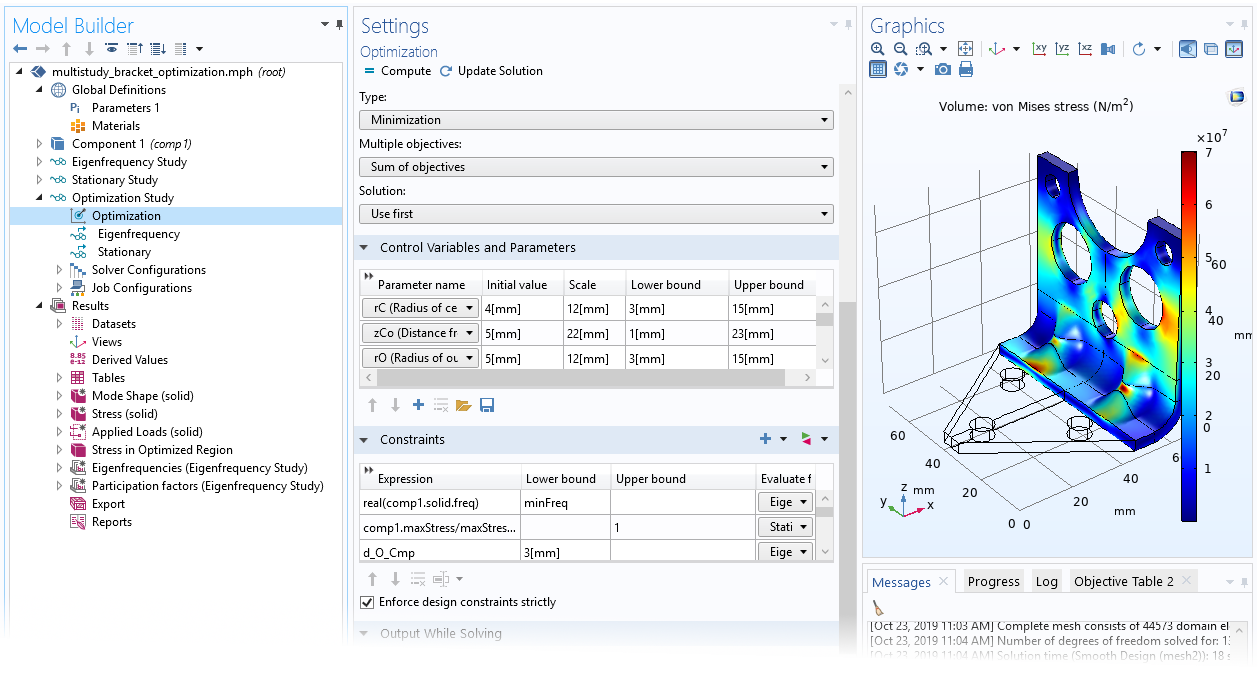Click the Zoom In icon in Graphics
1258x688 pixels.
pyautogui.click(x=877, y=49)
